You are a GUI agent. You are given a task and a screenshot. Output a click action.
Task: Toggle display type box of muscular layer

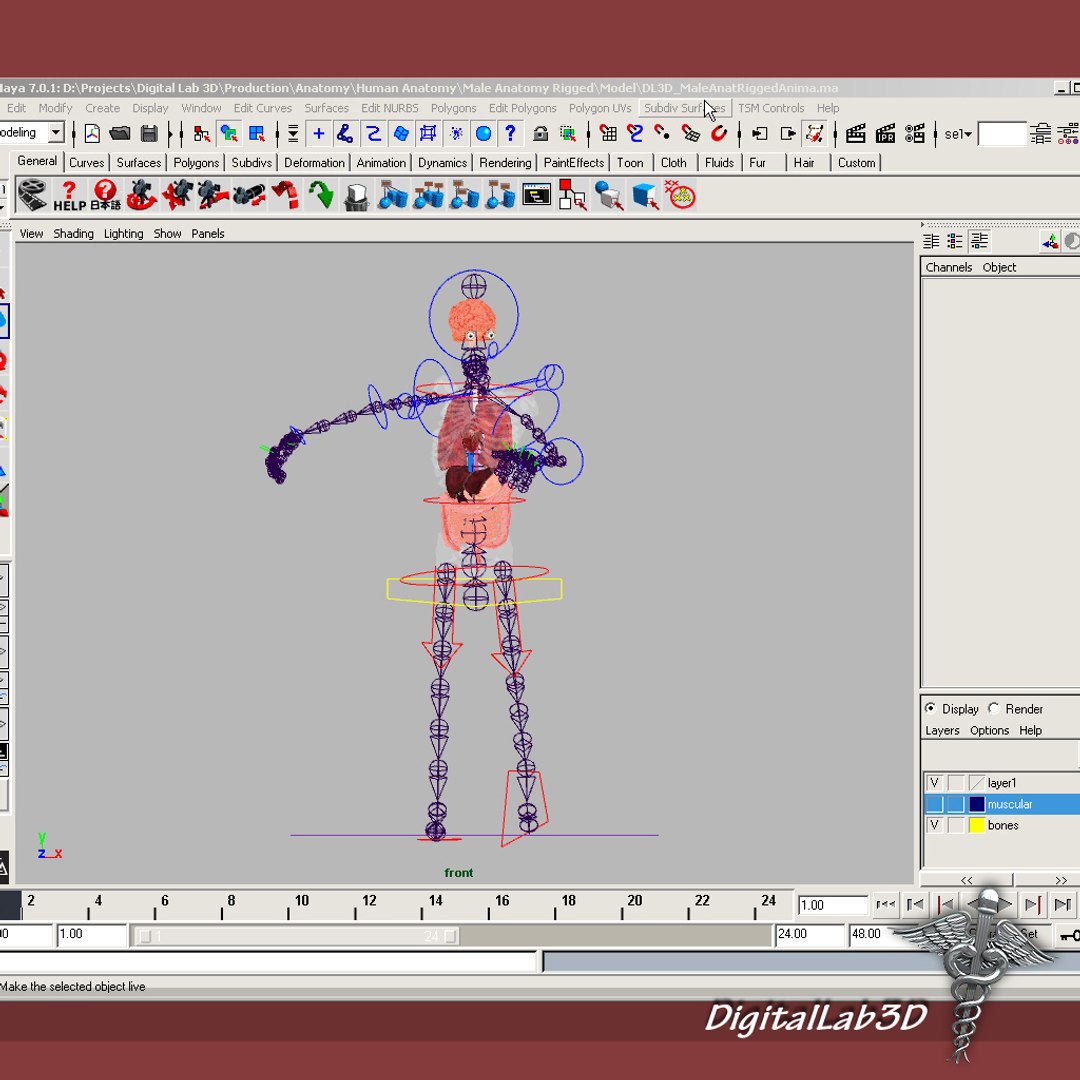coord(955,804)
